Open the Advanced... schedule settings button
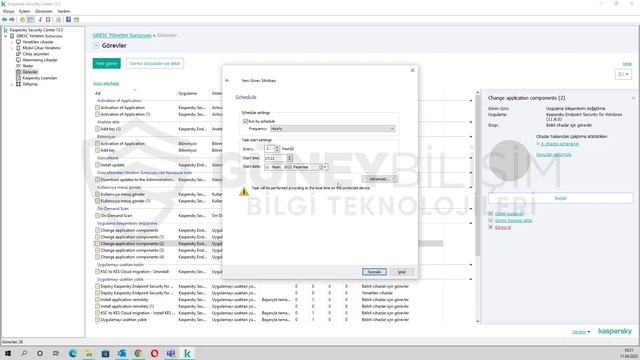Image resolution: width=640 pixels, height=360 pixels. click(380, 179)
